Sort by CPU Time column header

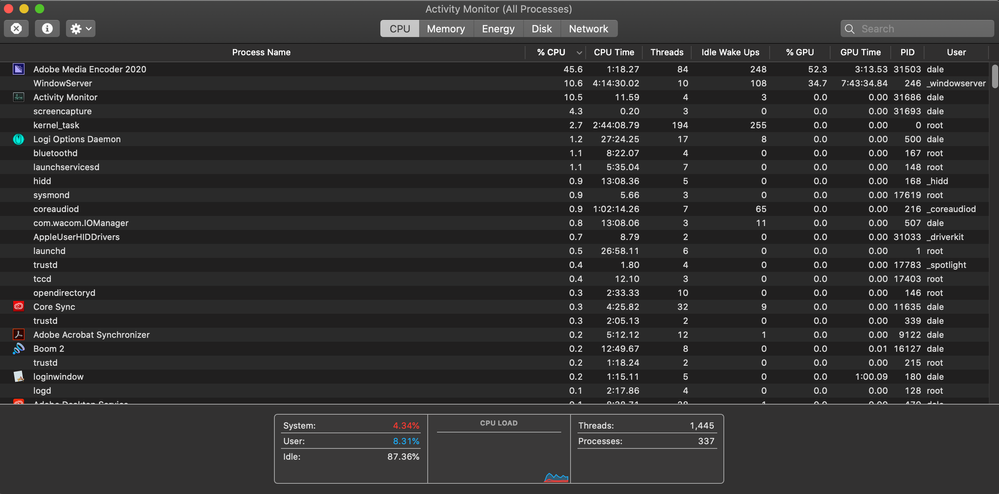pos(614,52)
